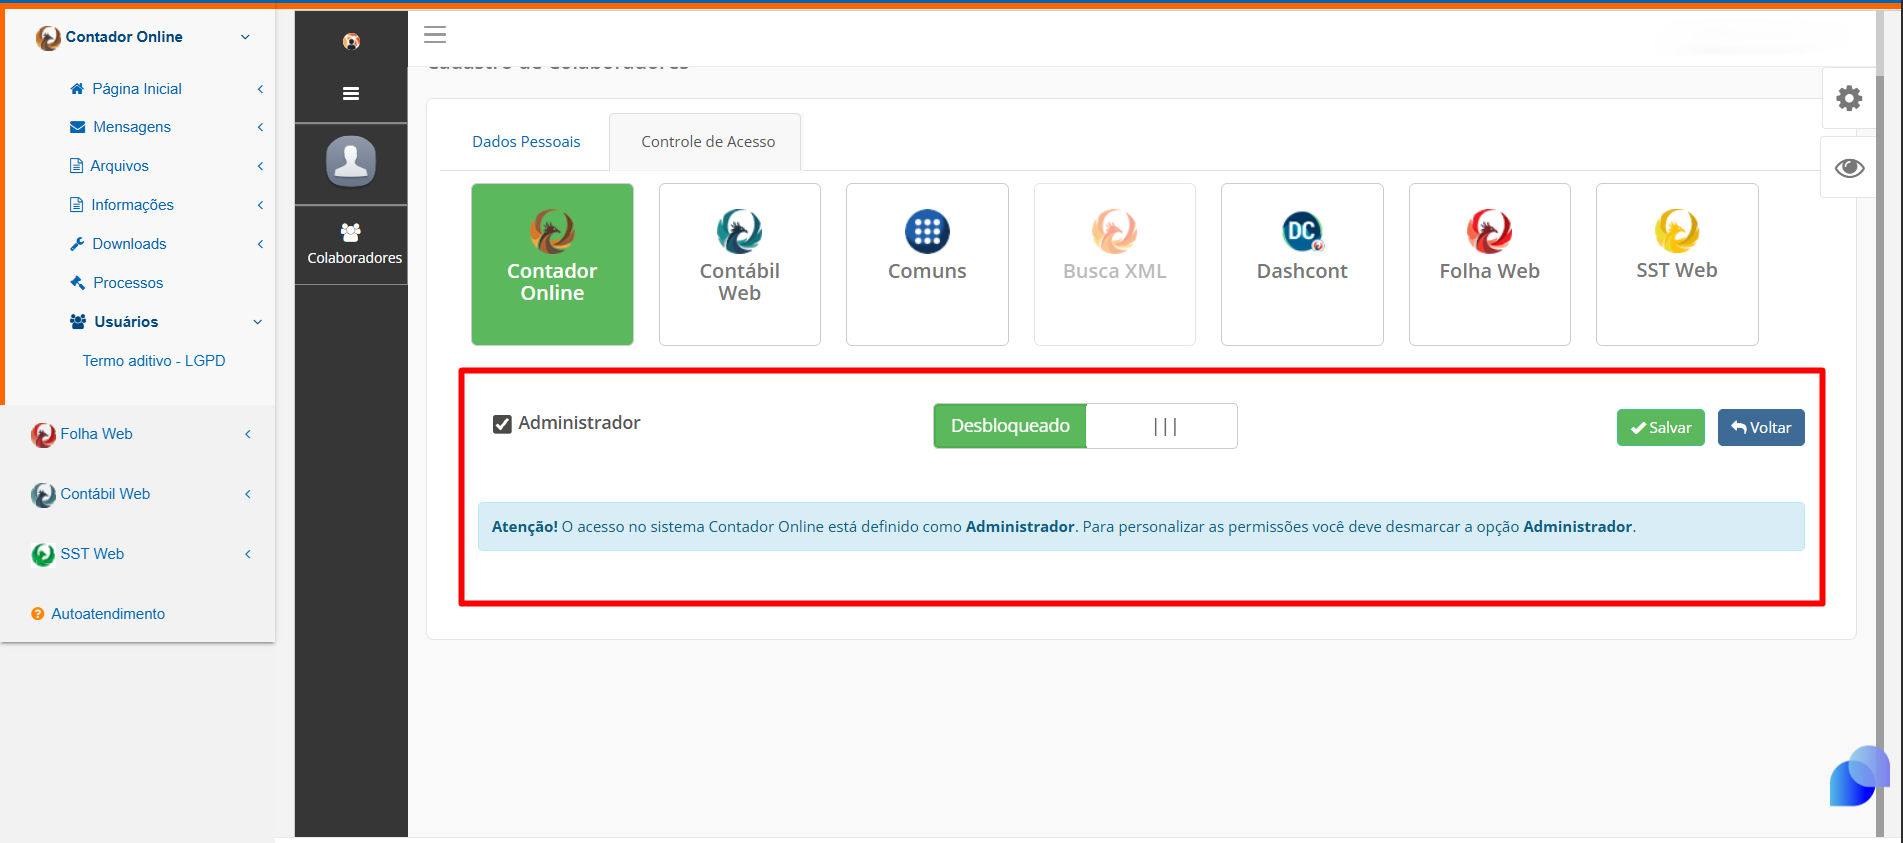
Task: Uncheck the Administrador checkbox
Action: point(502,424)
